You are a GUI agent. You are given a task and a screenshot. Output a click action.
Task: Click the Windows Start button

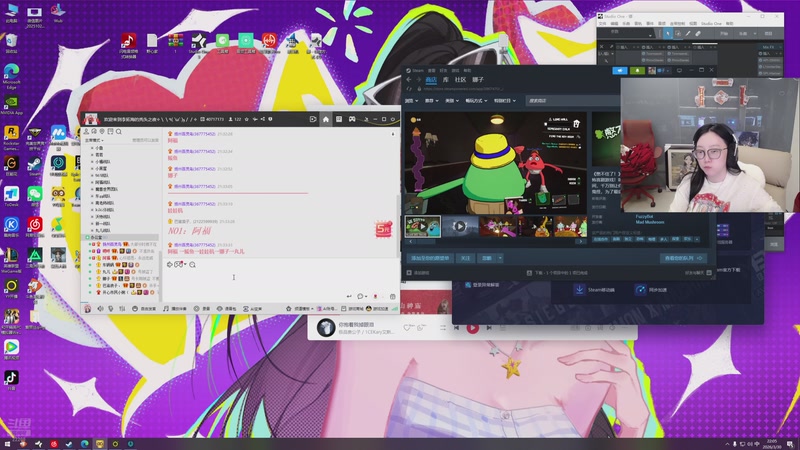pyautogui.click(x=7, y=444)
